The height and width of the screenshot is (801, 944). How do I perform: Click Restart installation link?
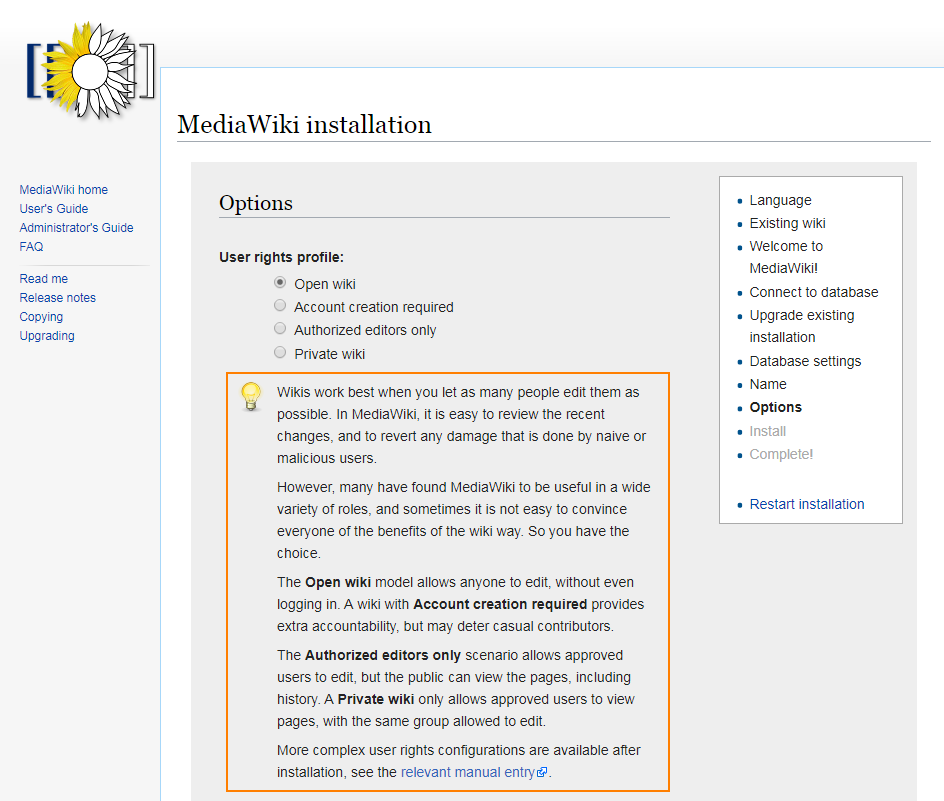click(807, 504)
